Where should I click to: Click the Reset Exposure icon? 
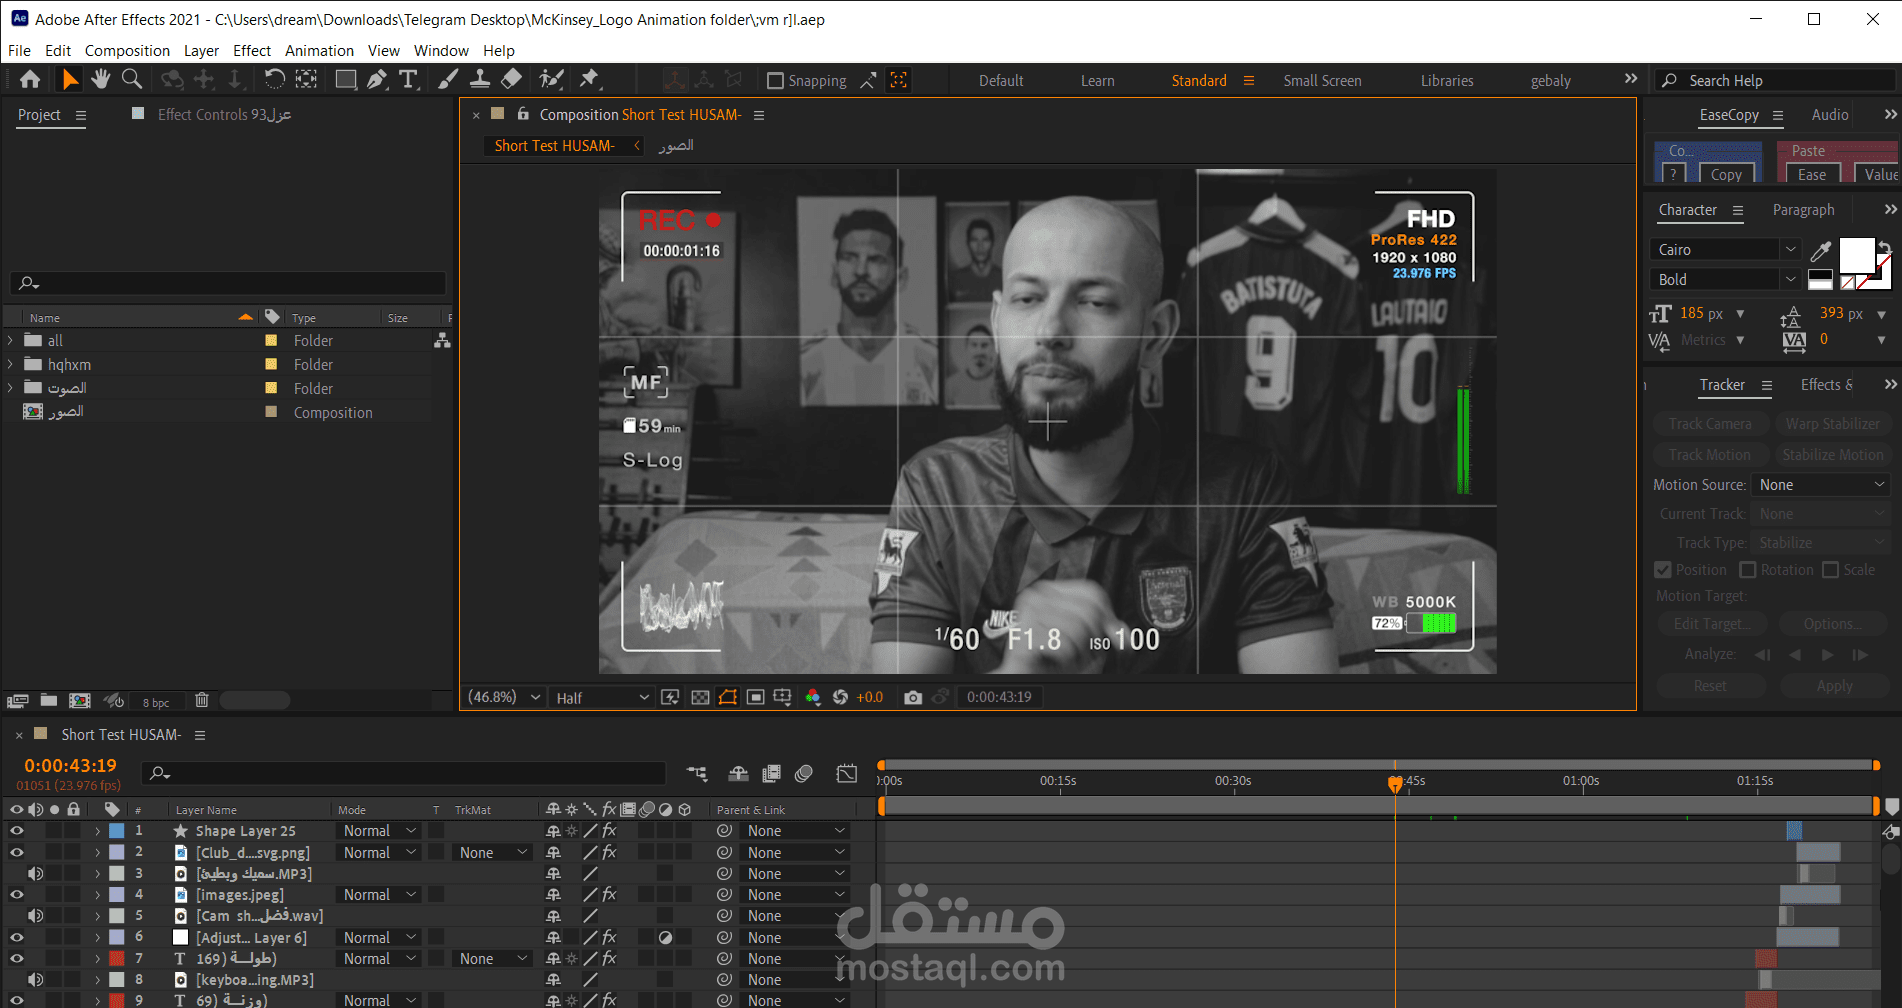point(840,697)
